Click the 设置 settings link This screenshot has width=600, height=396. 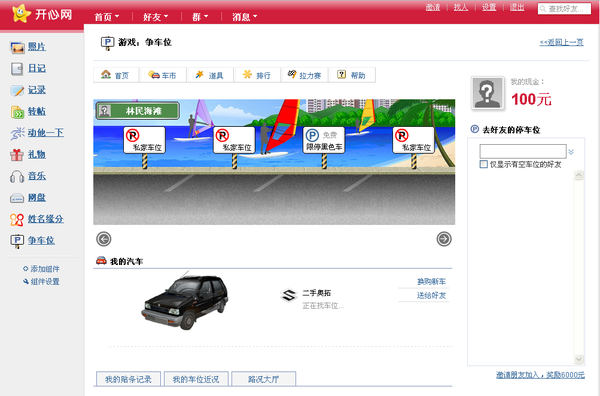coord(489,7)
